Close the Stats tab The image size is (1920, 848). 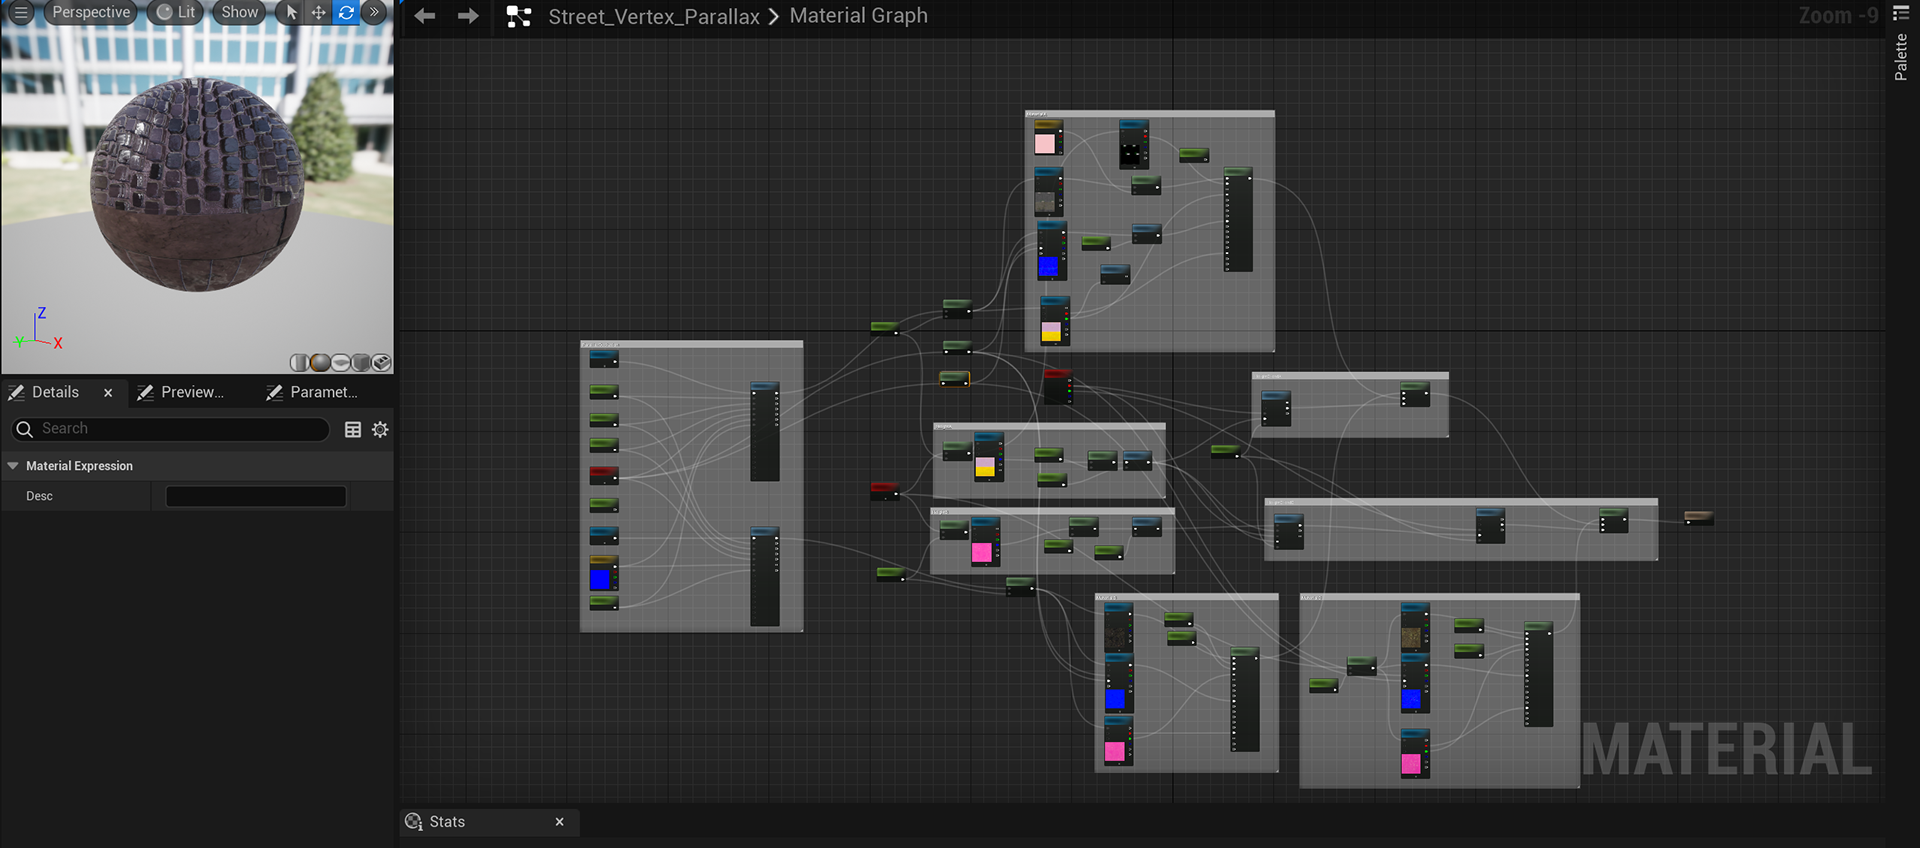(560, 822)
